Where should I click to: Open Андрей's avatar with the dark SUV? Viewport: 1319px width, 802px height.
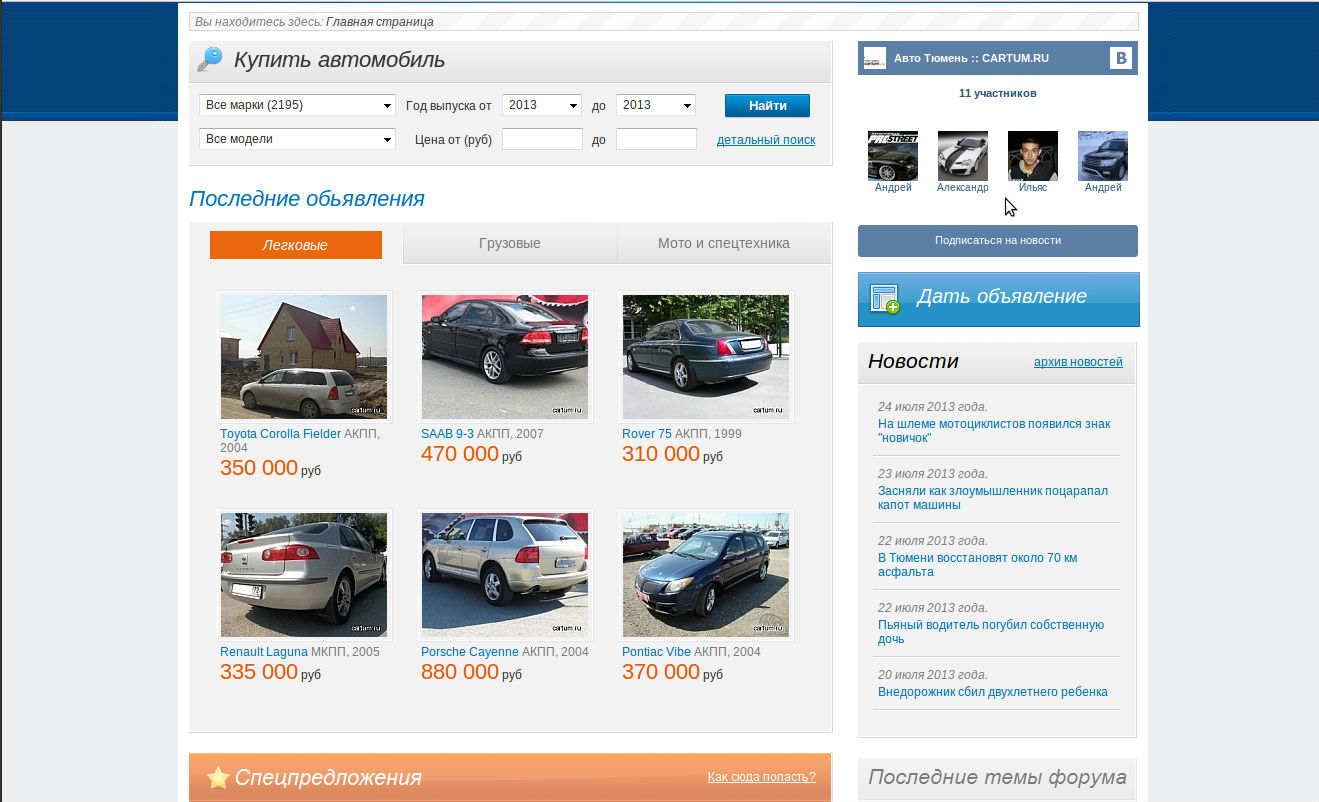coord(1103,156)
